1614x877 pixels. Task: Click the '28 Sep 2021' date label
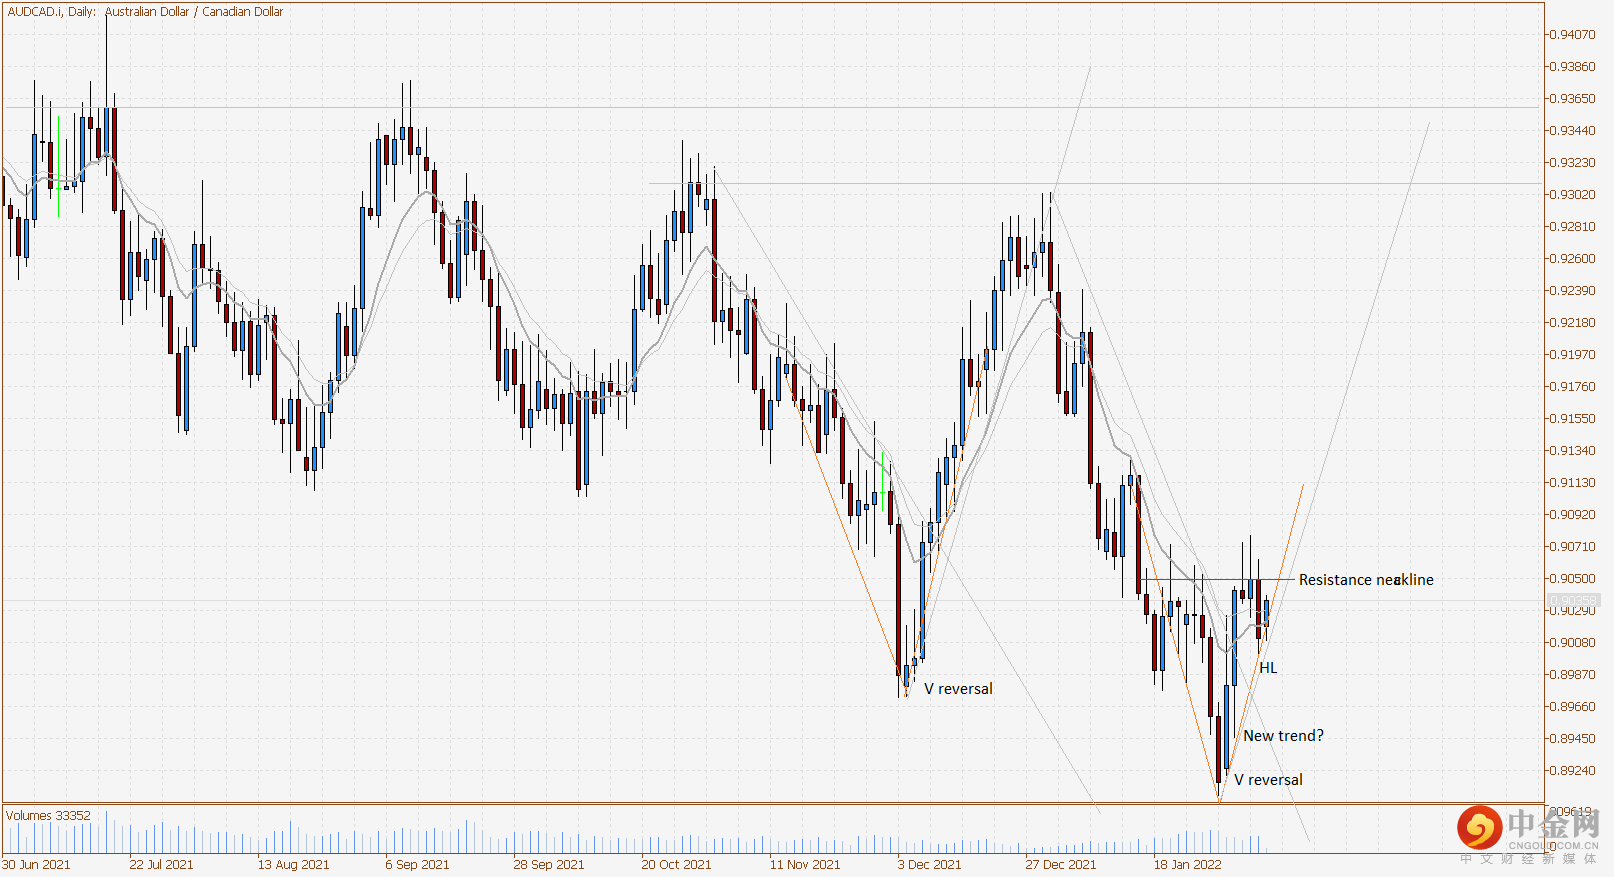coord(549,865)
